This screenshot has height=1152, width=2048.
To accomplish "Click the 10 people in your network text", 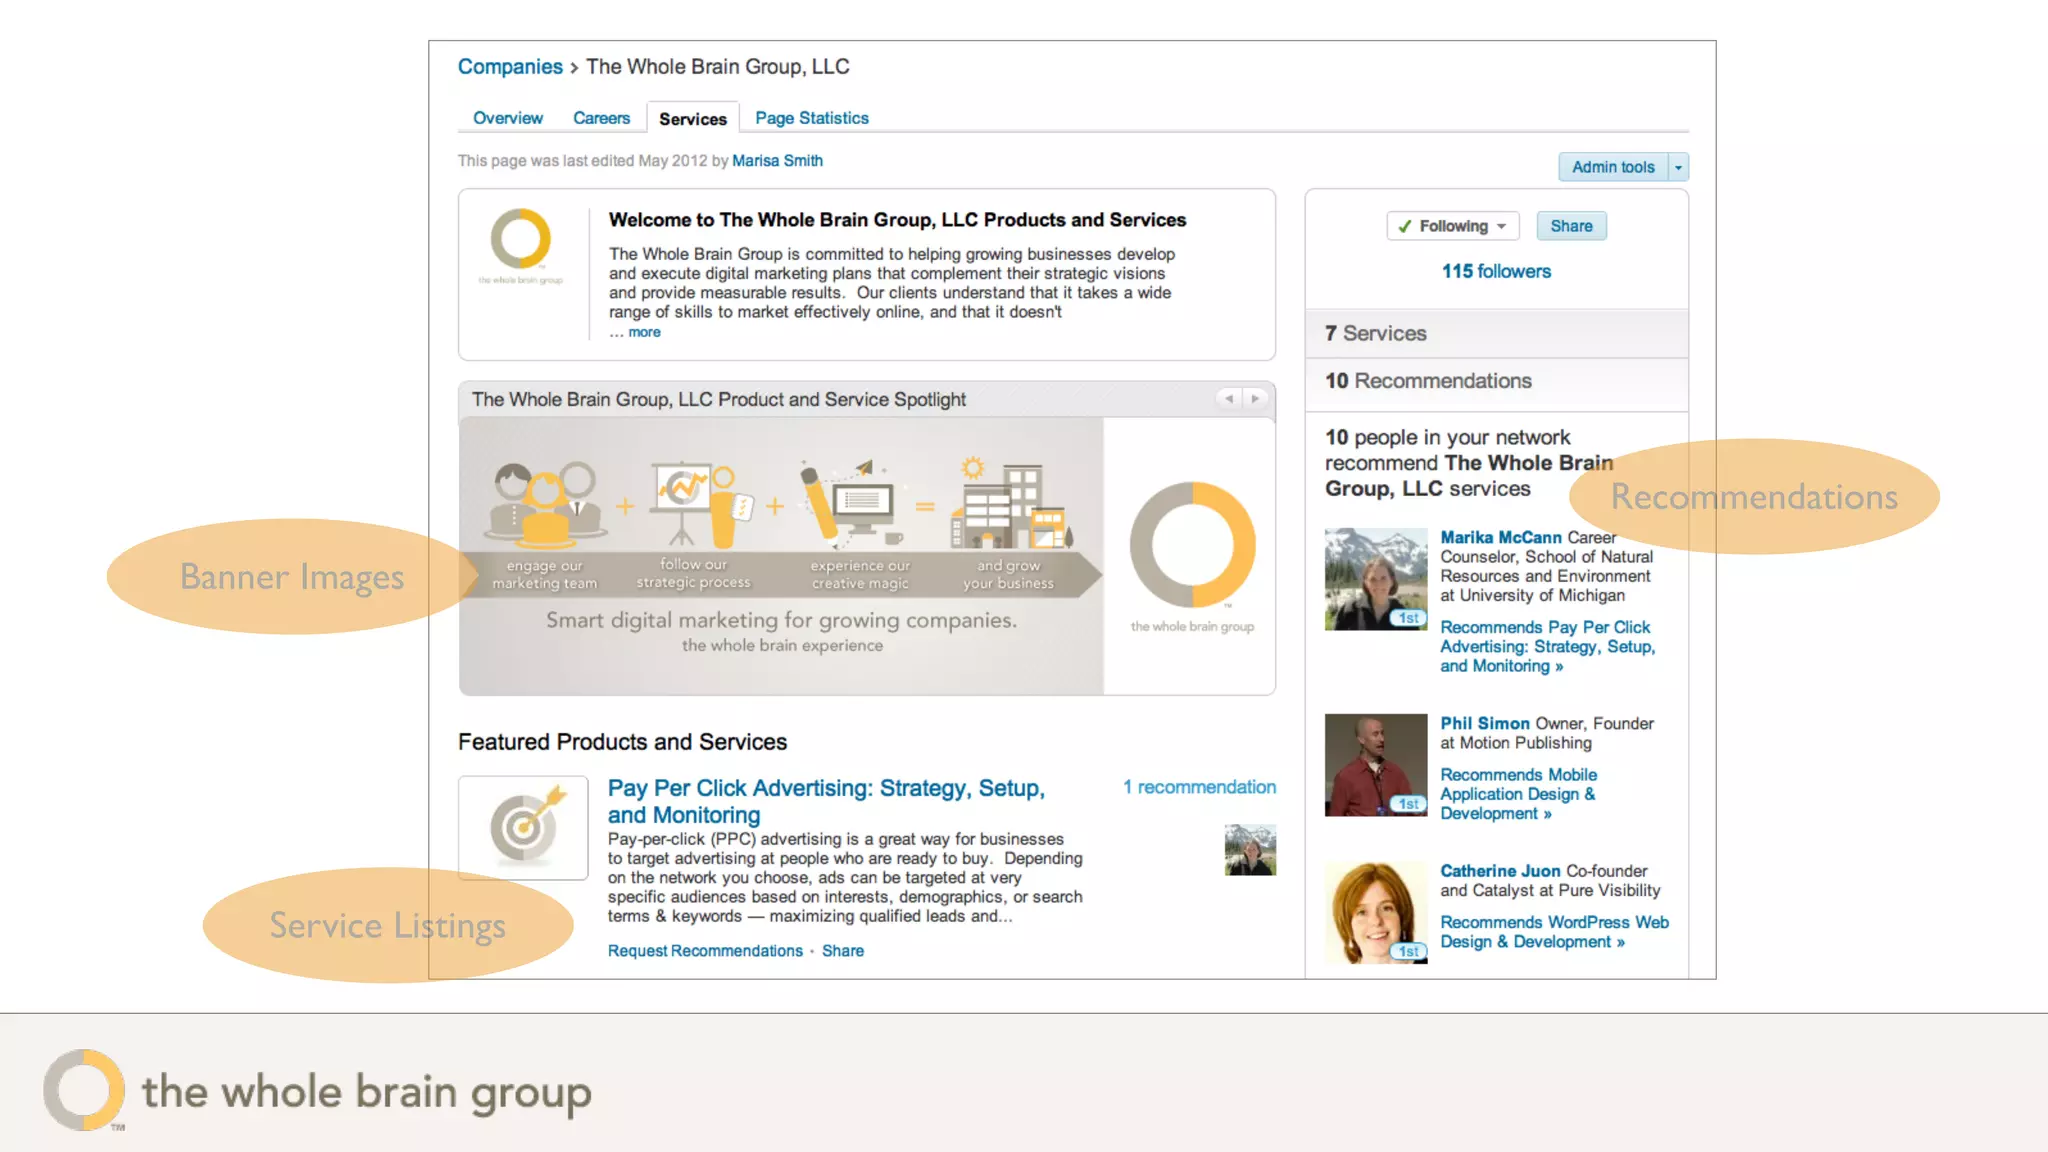I will [x=1469, y=463].
